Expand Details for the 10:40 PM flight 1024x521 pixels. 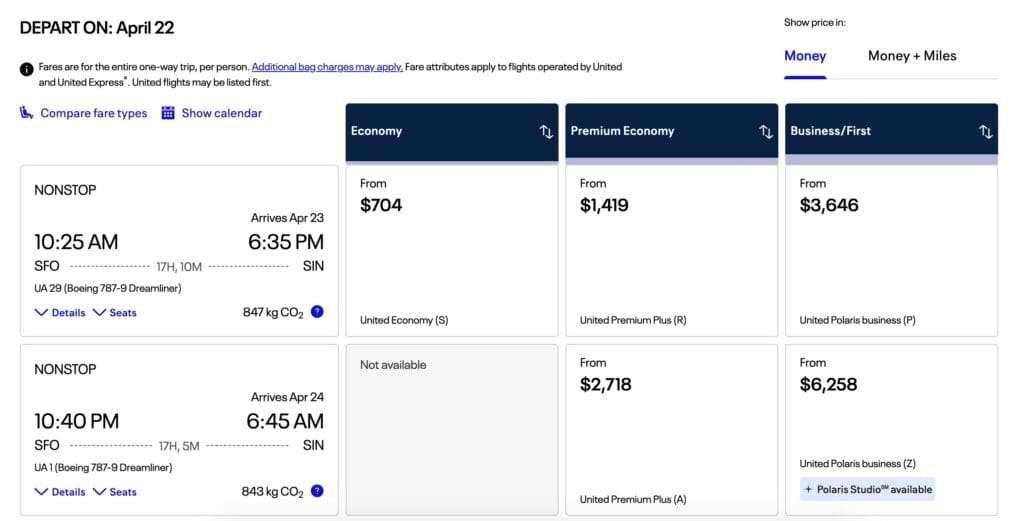60,492
